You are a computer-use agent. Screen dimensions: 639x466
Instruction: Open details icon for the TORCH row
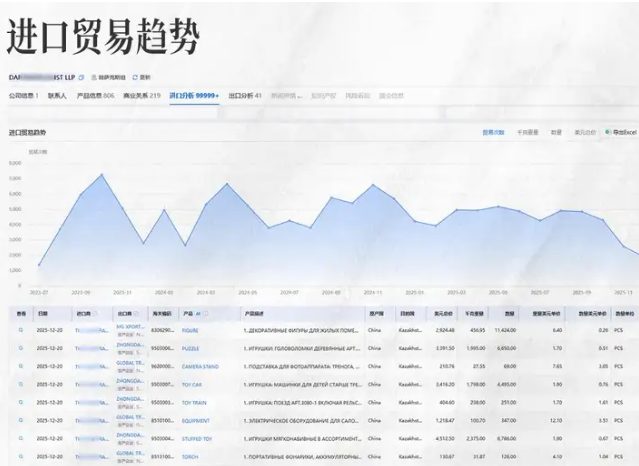pos(21,457)
